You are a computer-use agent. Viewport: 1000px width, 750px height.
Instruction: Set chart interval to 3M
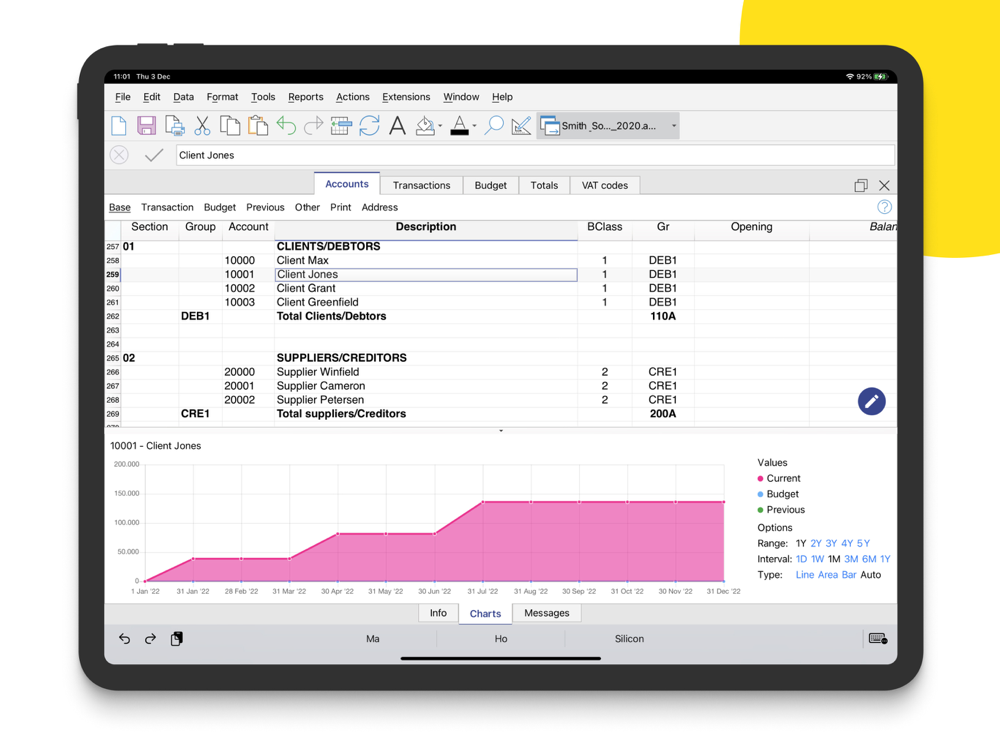(851, 559)
